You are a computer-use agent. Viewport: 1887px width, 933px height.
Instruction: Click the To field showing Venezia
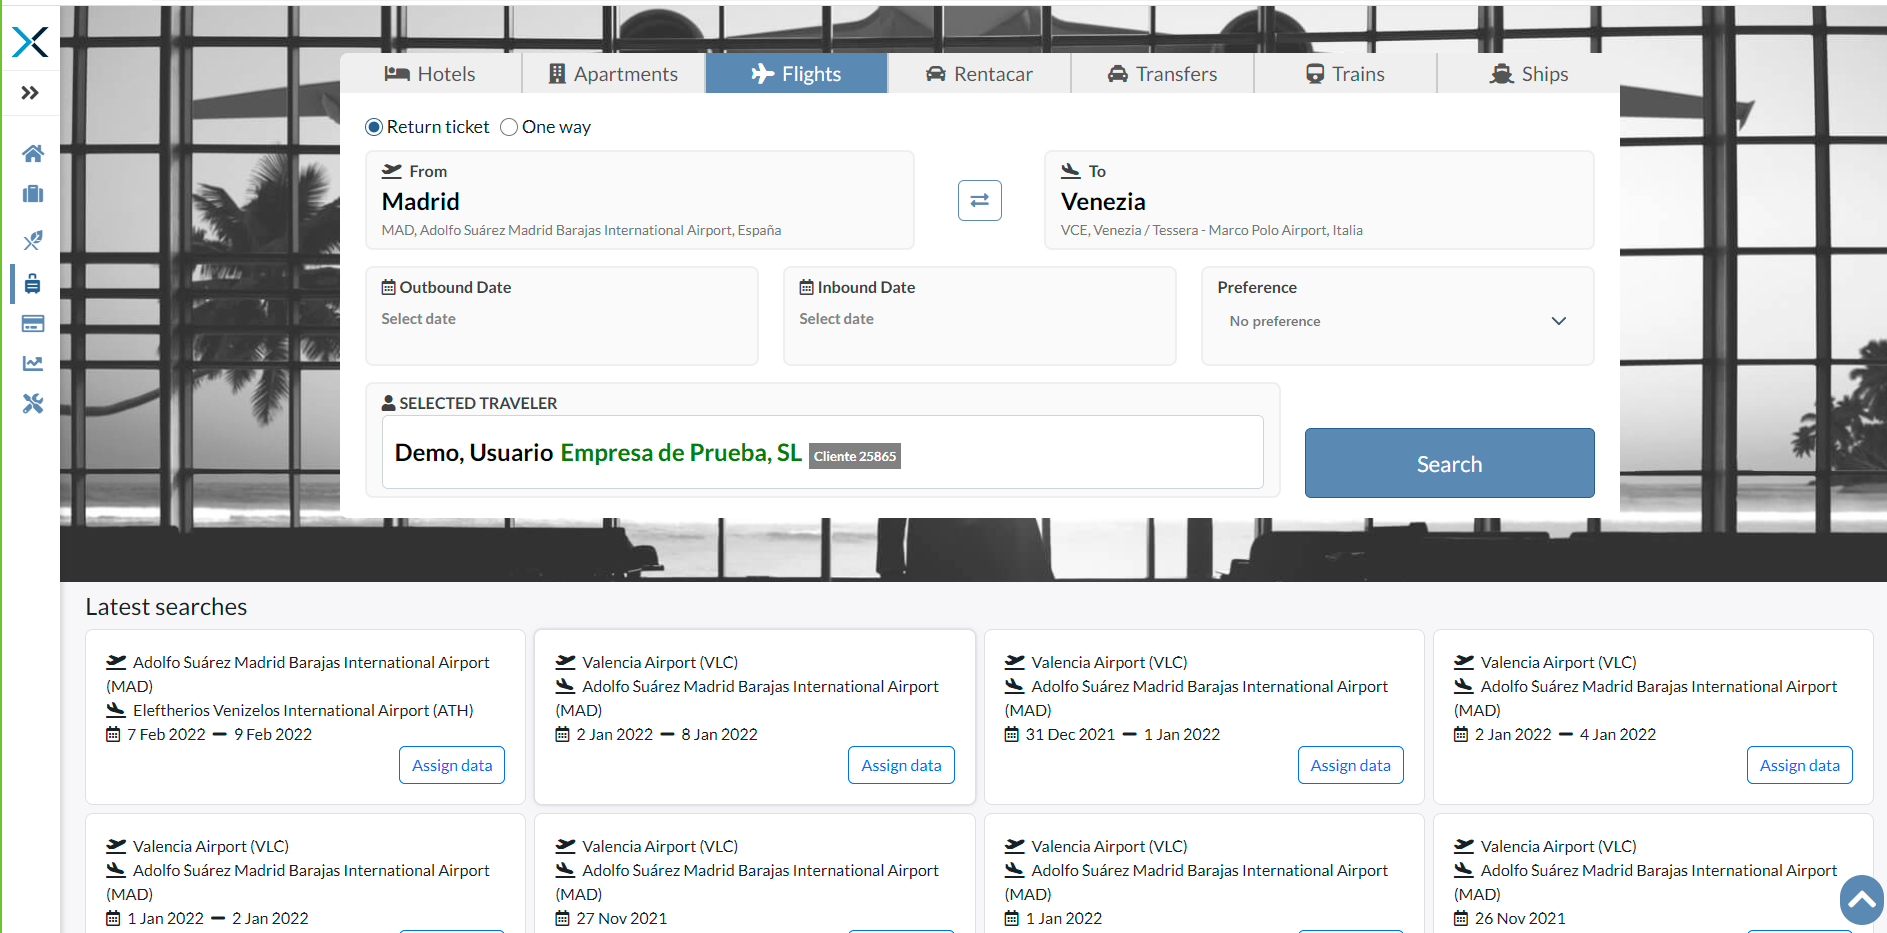[x=1319, y=200]
